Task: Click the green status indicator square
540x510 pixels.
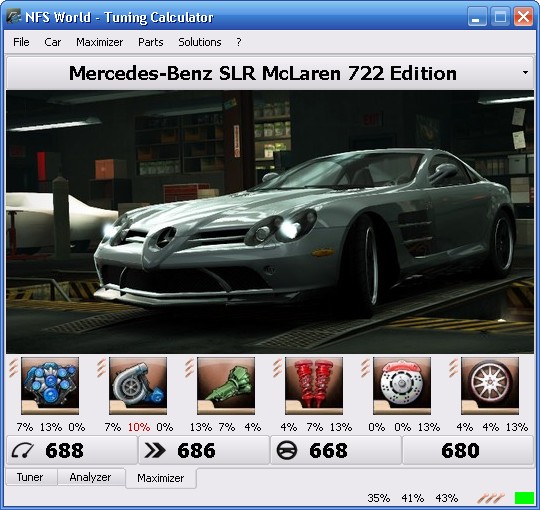Action: coord(524,498)
